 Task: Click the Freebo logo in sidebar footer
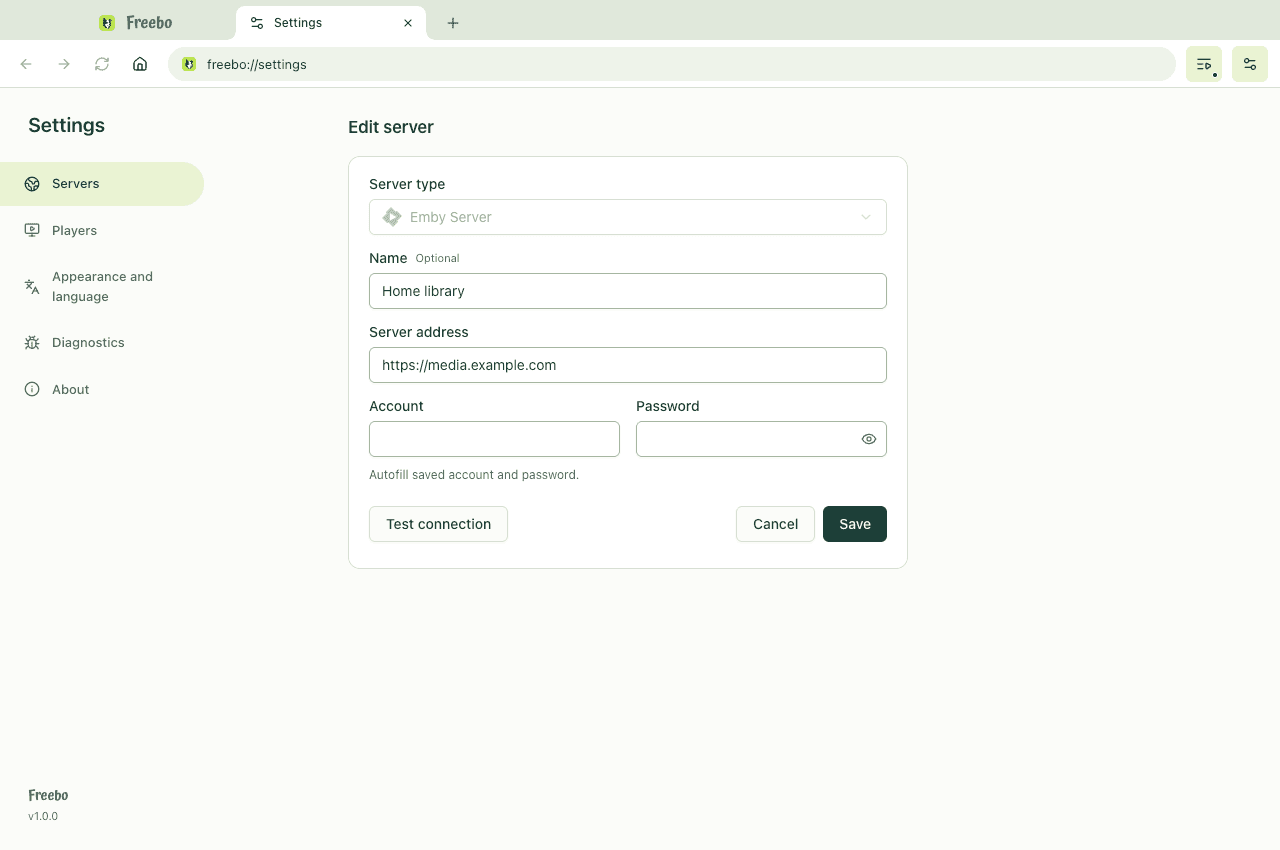(x=48, y=795)
